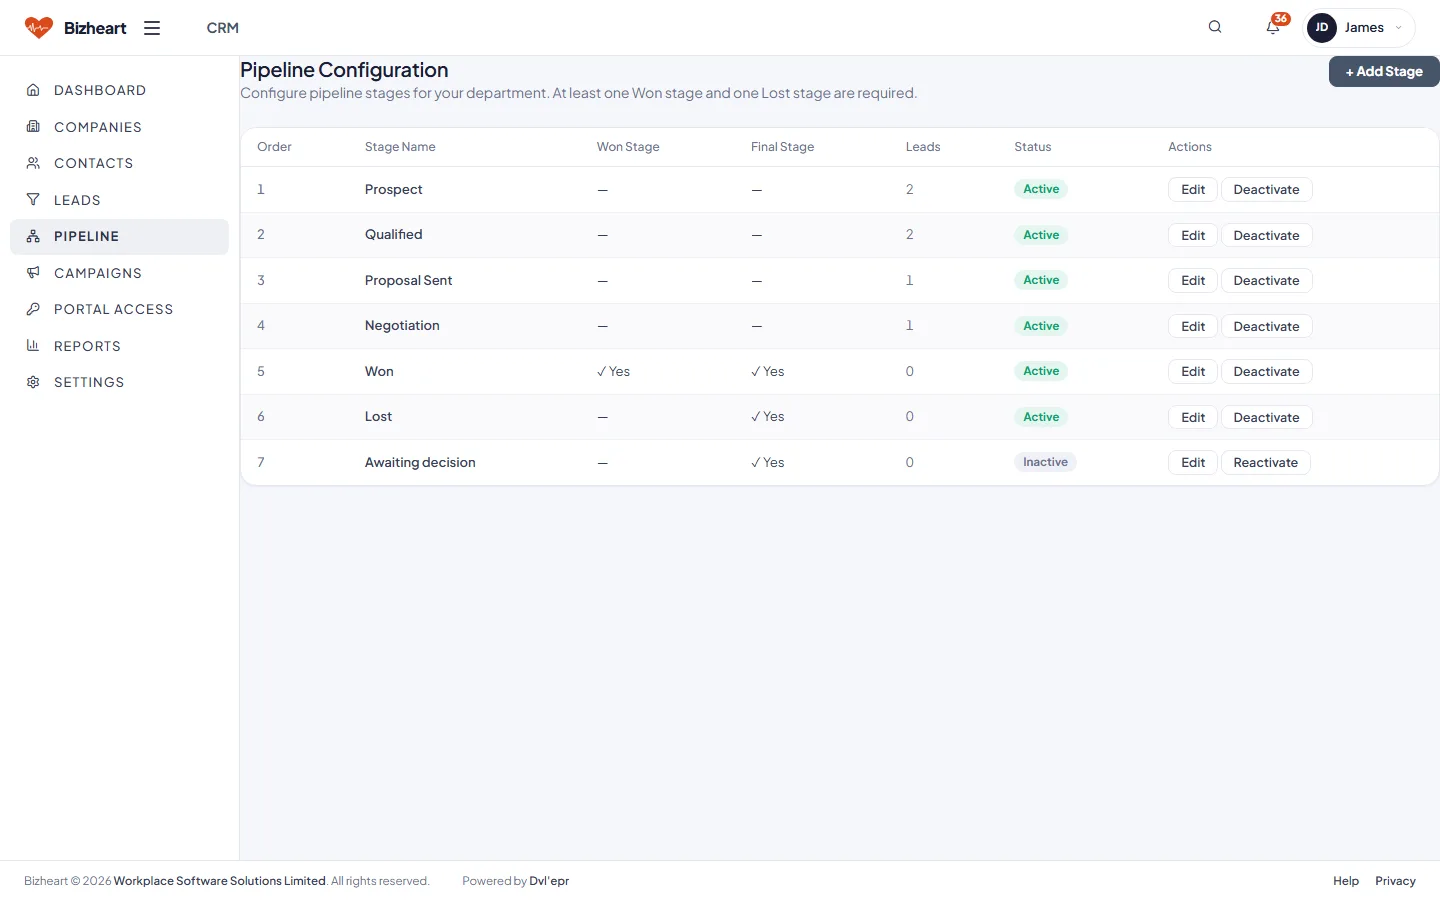Click the Contacts people icon
This screenshot has height=900, width=1440.
click(x=33, y=163)
